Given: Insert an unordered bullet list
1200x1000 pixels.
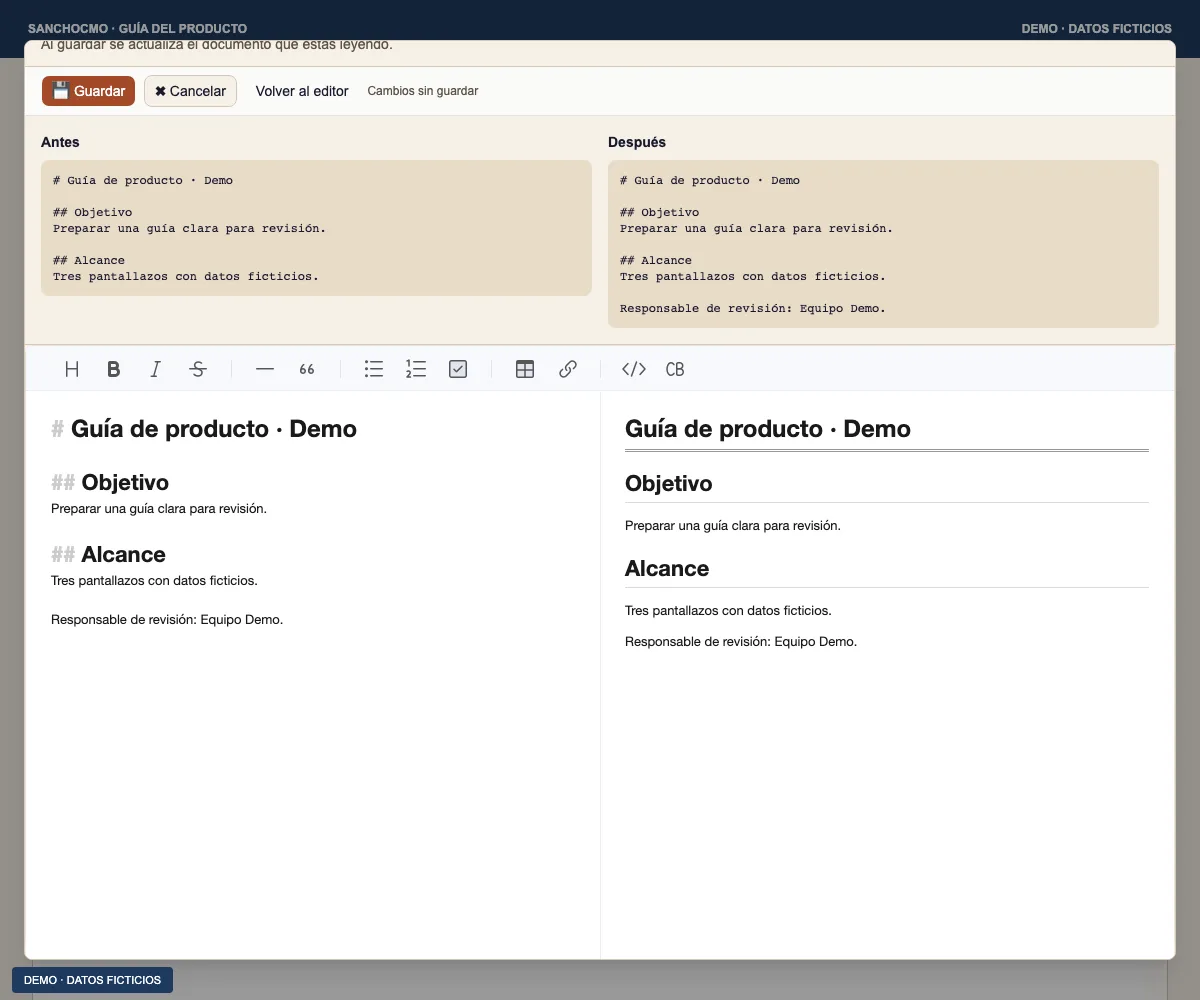Looking at the screenshot, I should point(374,369).
